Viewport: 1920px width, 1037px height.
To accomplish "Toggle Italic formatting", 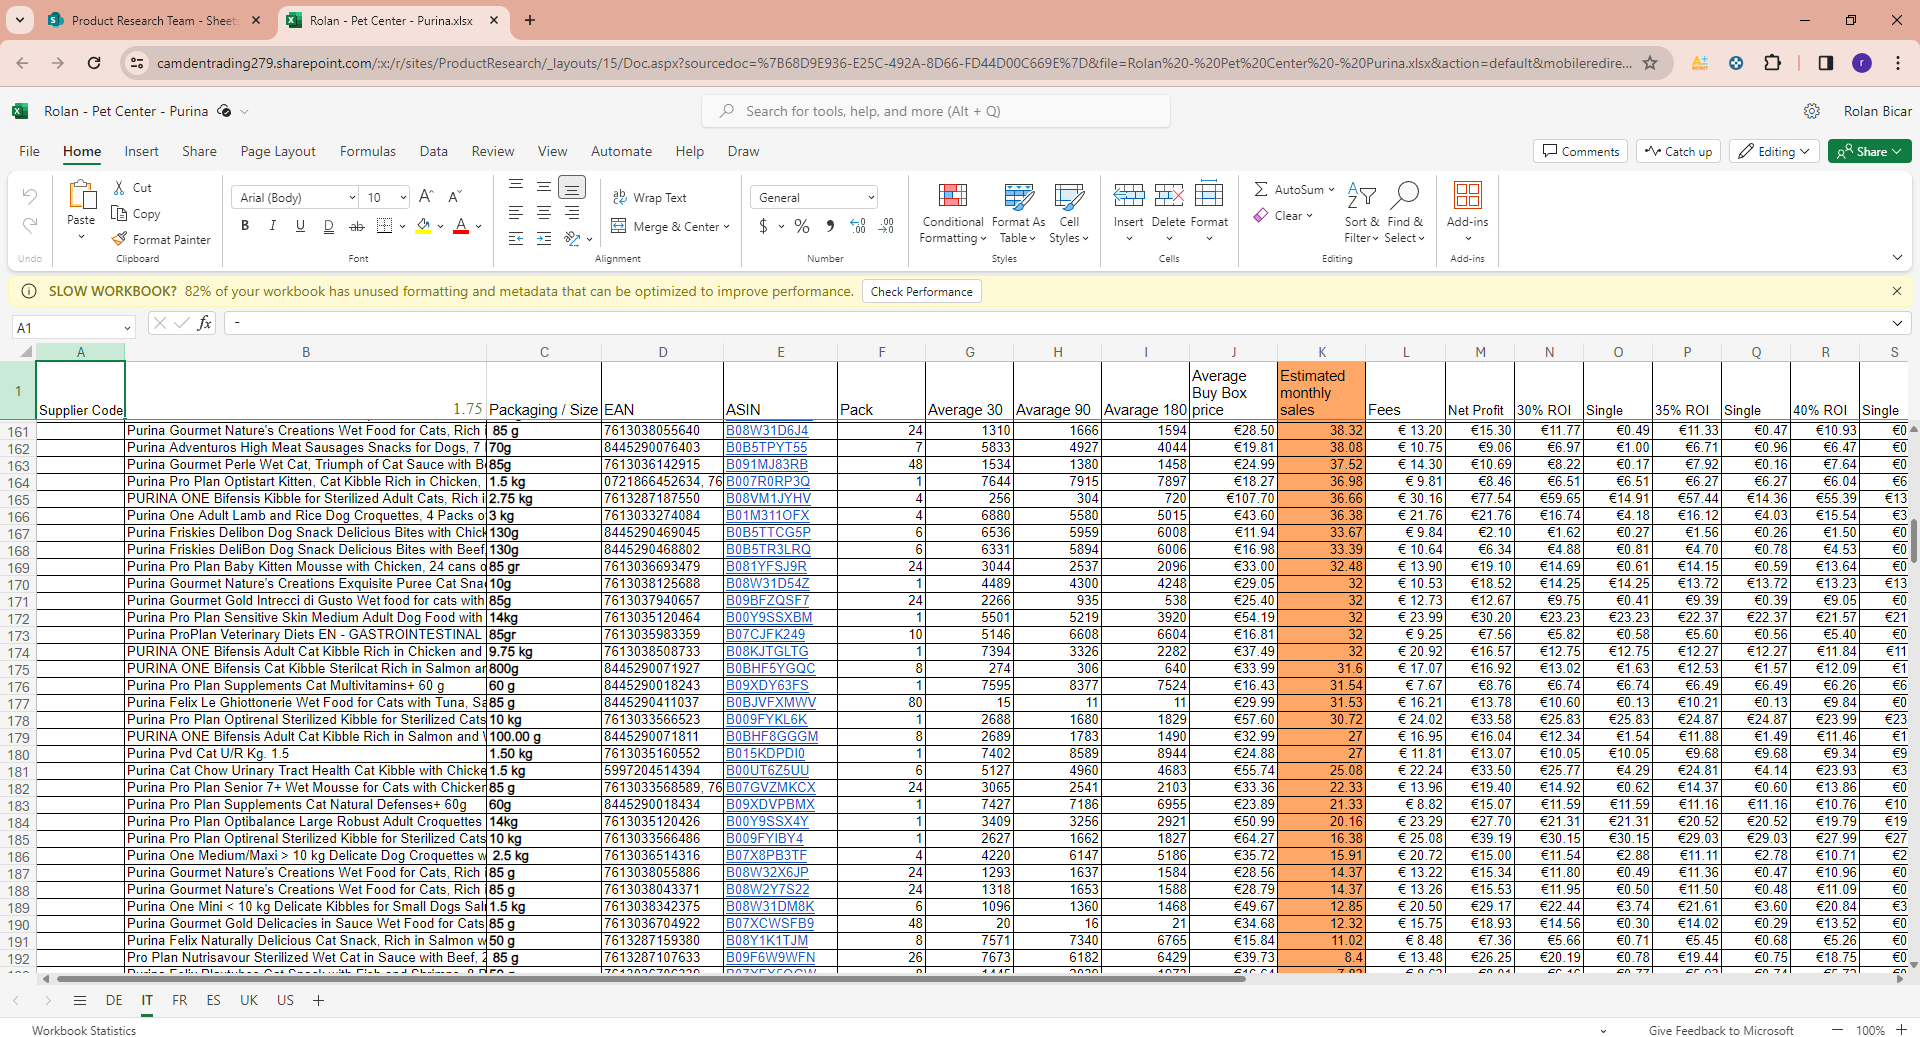I will [272, 227].
